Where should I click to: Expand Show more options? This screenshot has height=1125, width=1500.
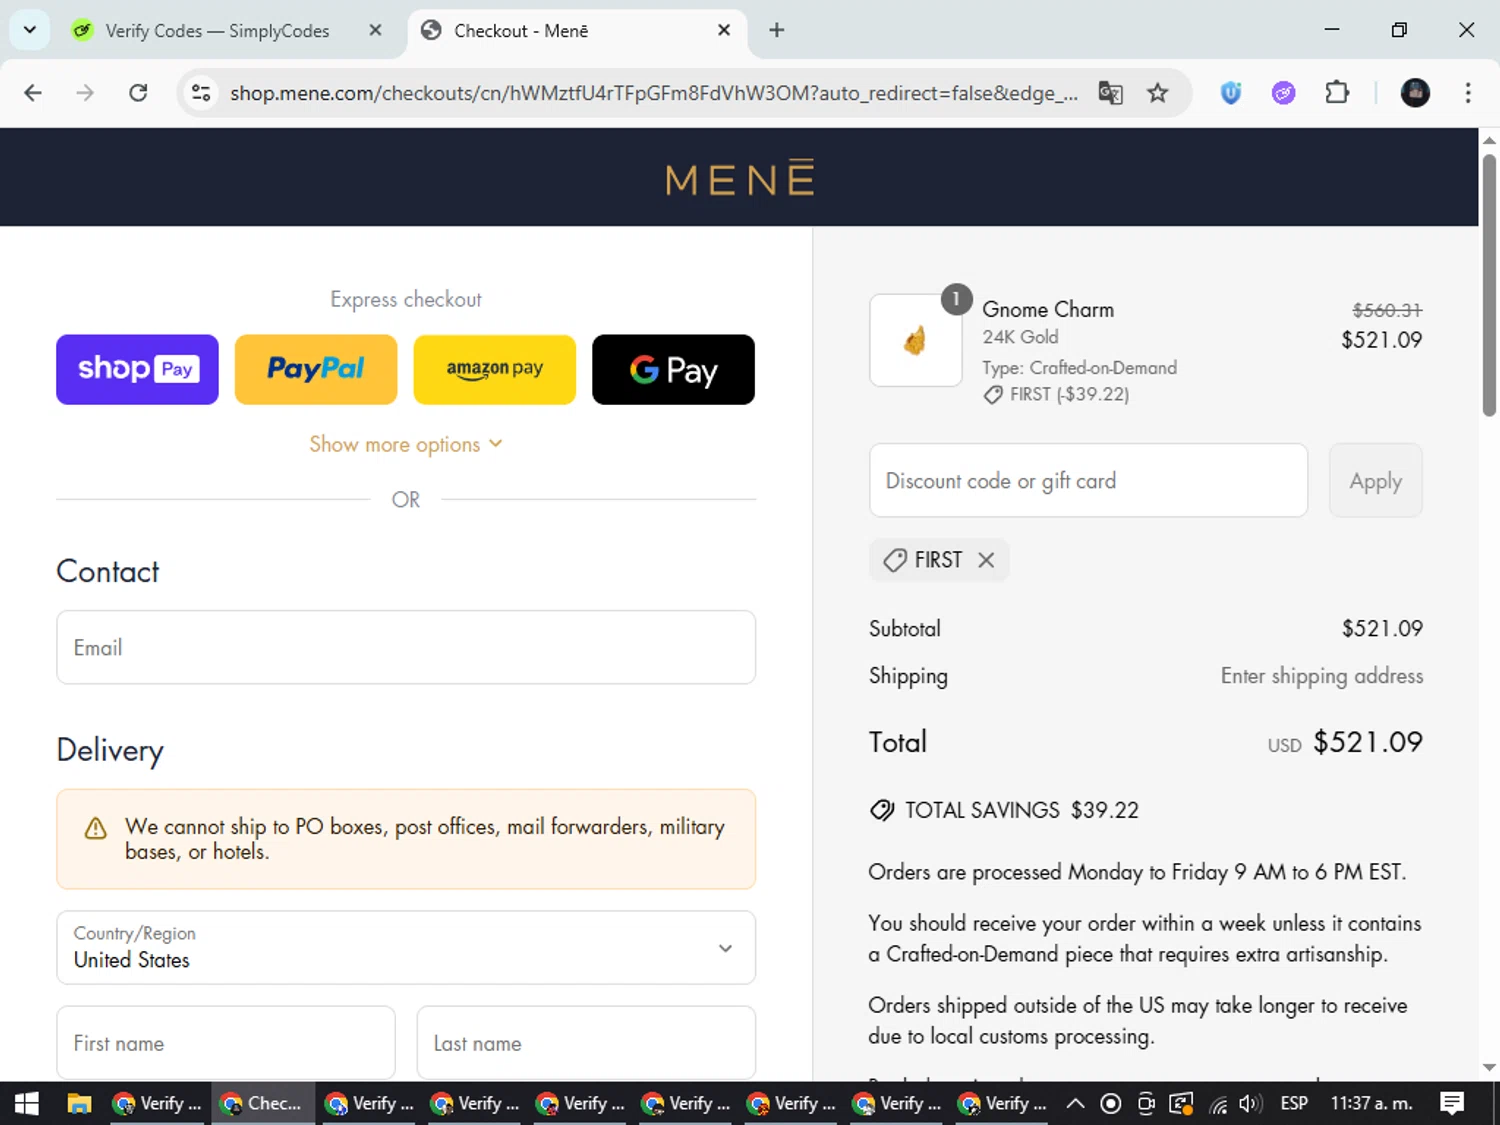pyautogui.click(x=406, y=444)
